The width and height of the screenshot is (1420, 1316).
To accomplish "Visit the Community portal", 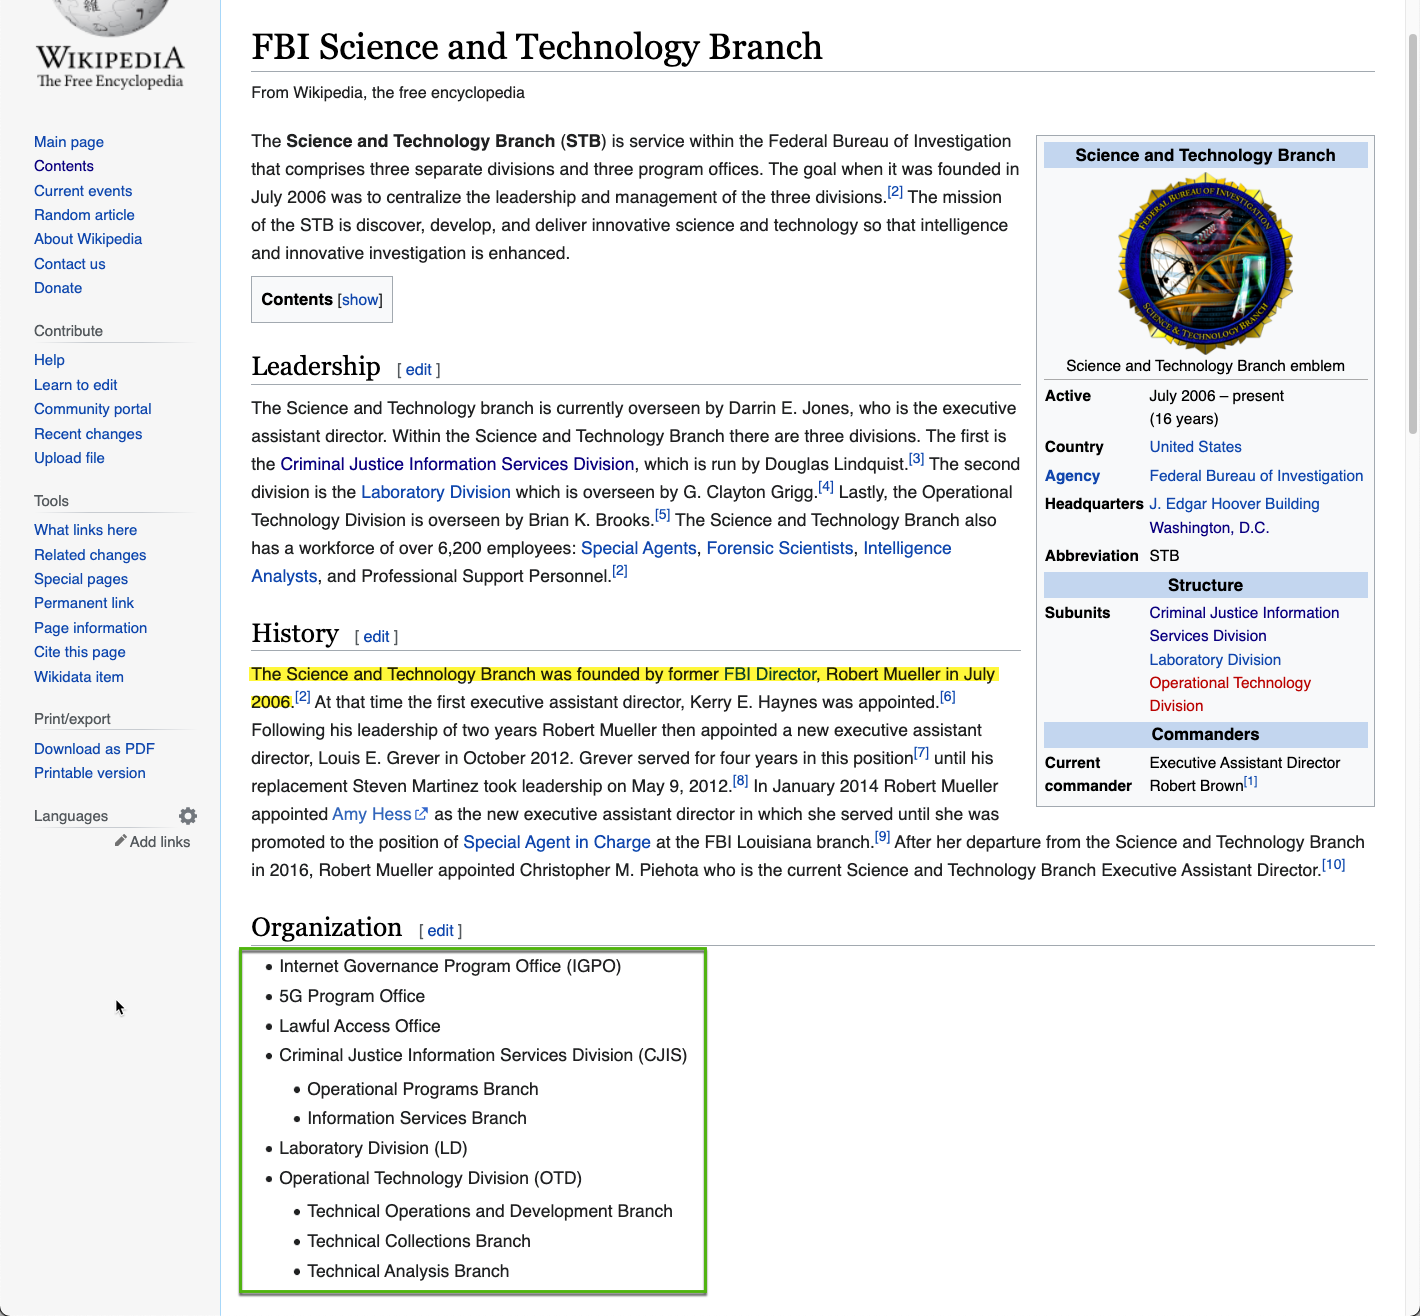I will [93, 409].
